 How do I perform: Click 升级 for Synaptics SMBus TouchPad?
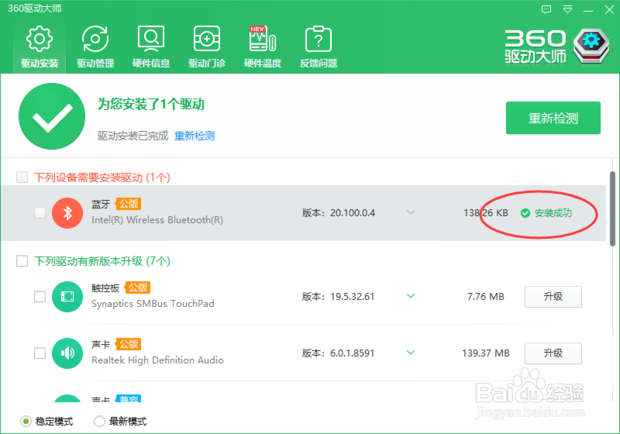[x=553, y=296]
